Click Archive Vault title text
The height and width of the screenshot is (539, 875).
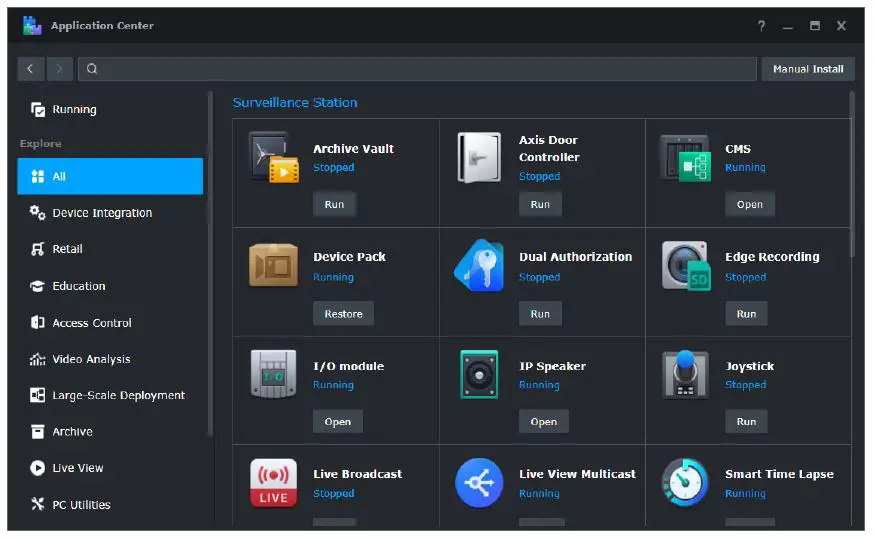click(x=353, y=148)
